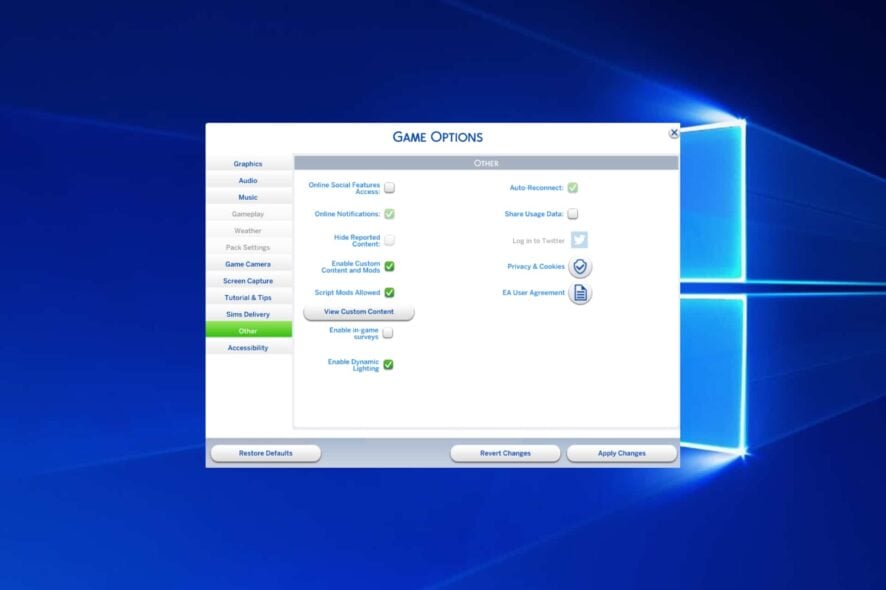886x590 pixels.
Task: Open the Privacy & Cookies shield icon
Action: click(580, 267)
